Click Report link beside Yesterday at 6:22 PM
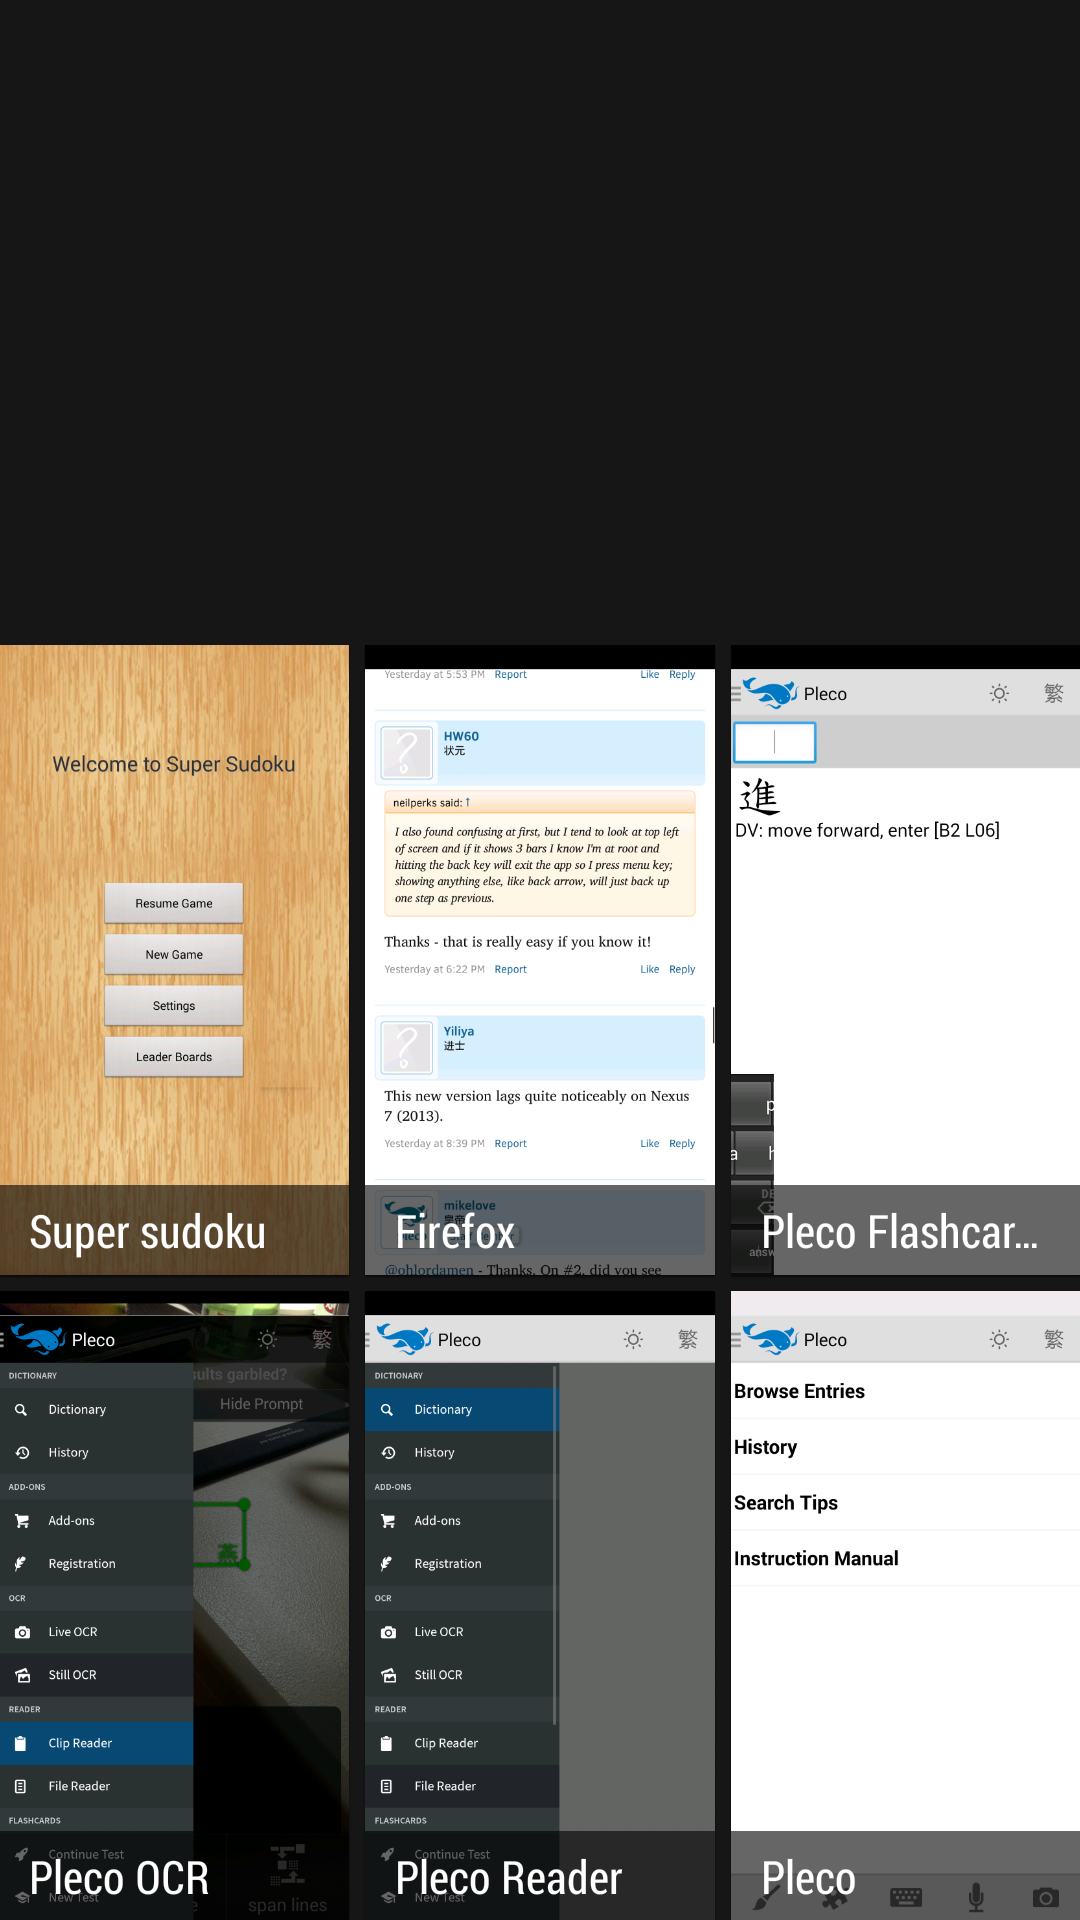Image resolution: width=1080 pixels, height=1920 pixels. pyautogui.click(x=510, y=969)
